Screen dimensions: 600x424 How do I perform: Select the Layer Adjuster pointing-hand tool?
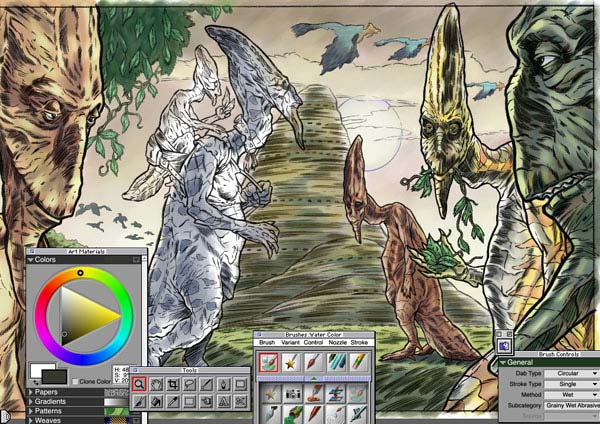pos(207,401)
